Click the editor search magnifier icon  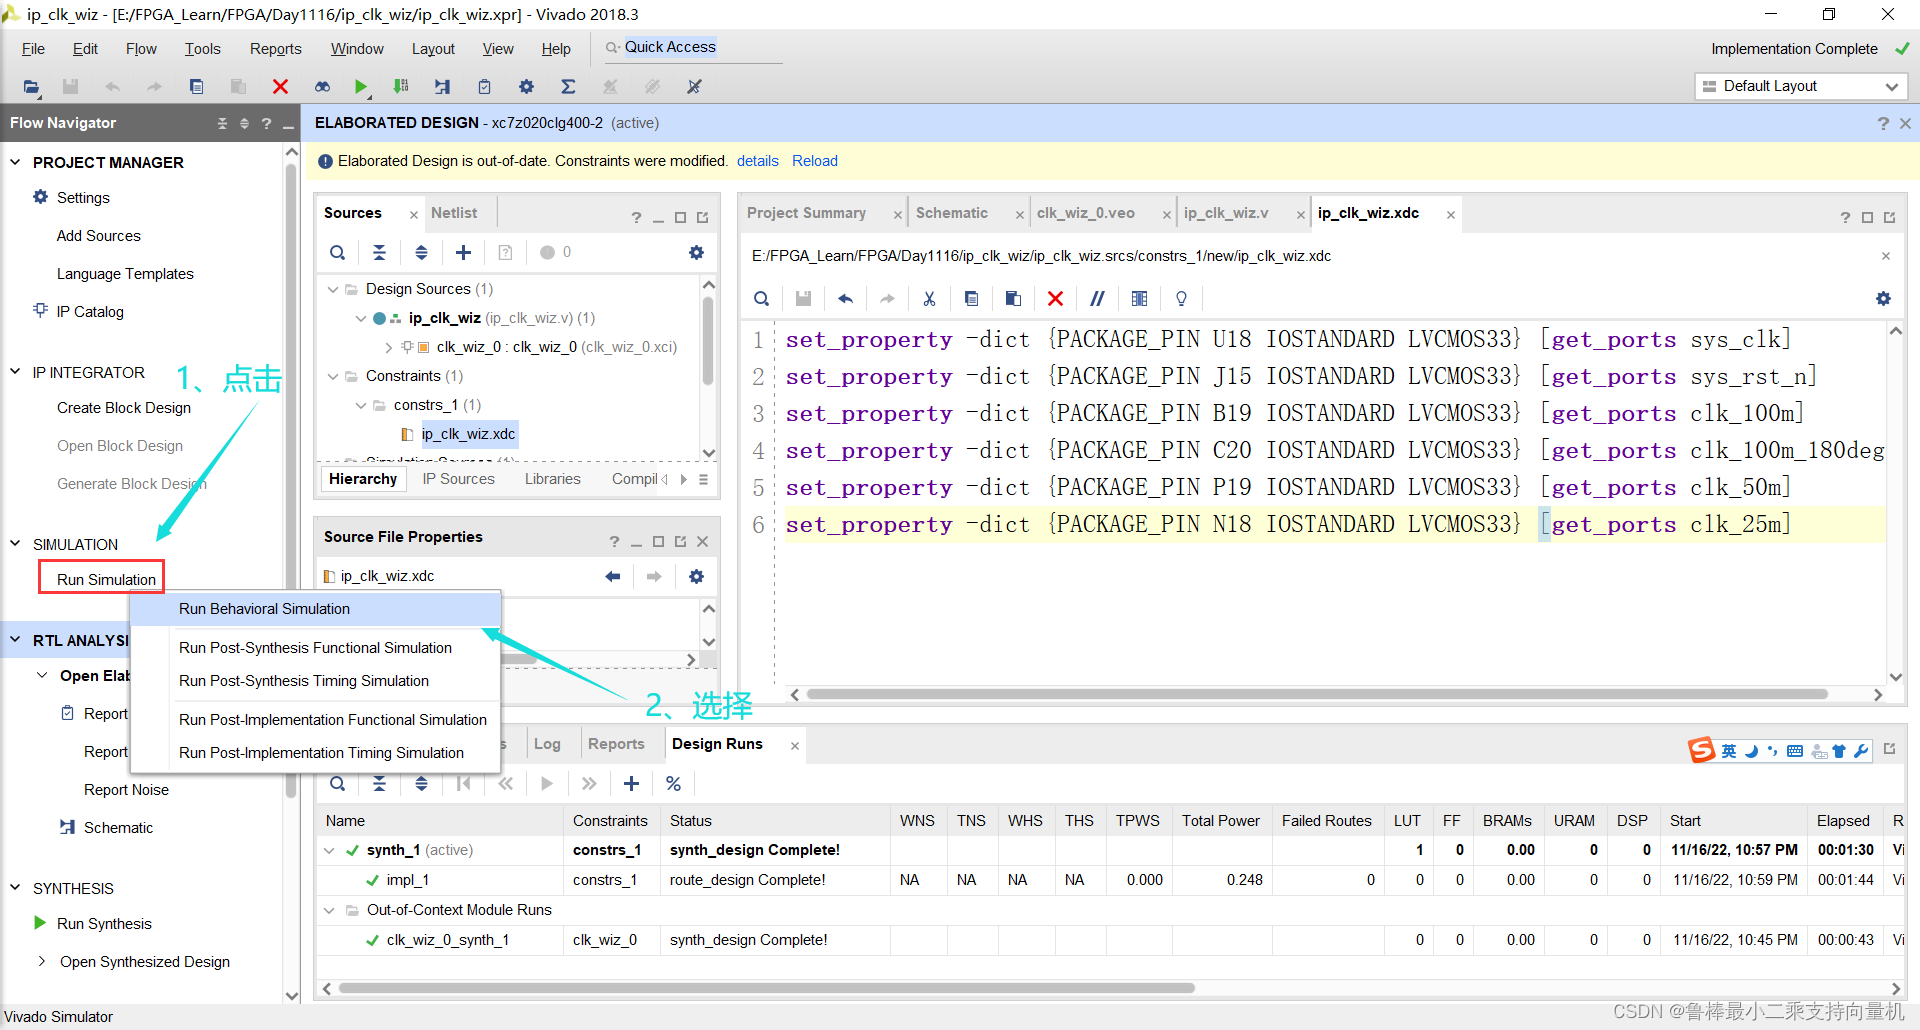[762, 299]
